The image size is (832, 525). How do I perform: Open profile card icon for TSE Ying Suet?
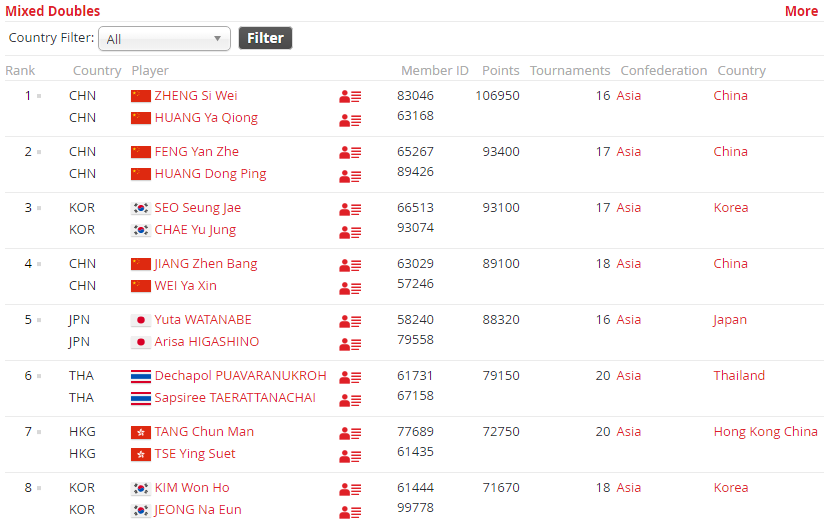point(350,457)
